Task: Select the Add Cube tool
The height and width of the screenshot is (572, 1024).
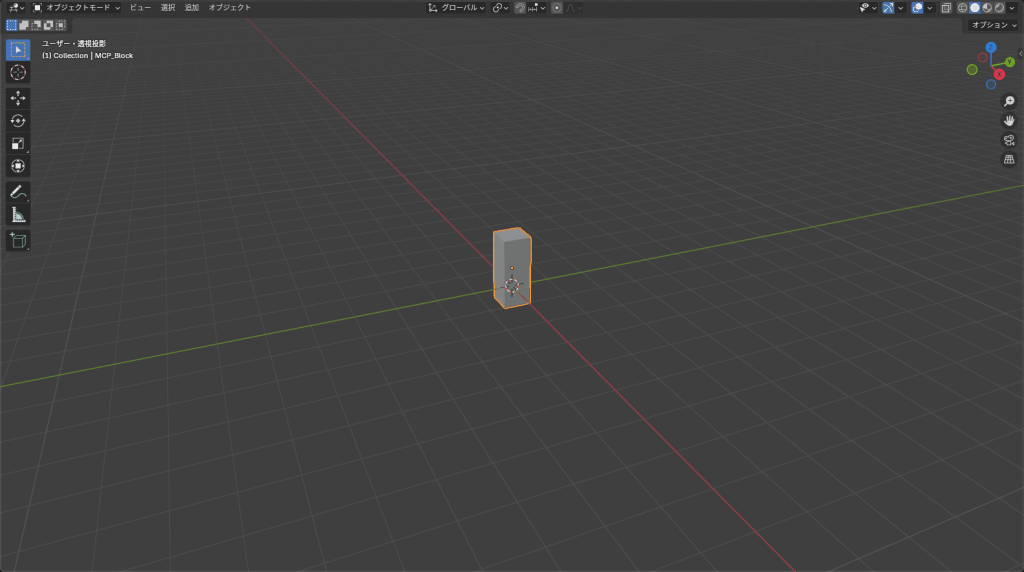Action: [18, 240]
